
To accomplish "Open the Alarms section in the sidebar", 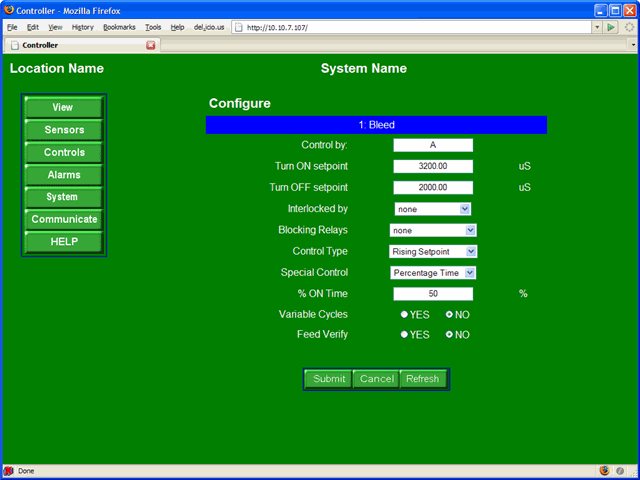I will pos(64,175).
